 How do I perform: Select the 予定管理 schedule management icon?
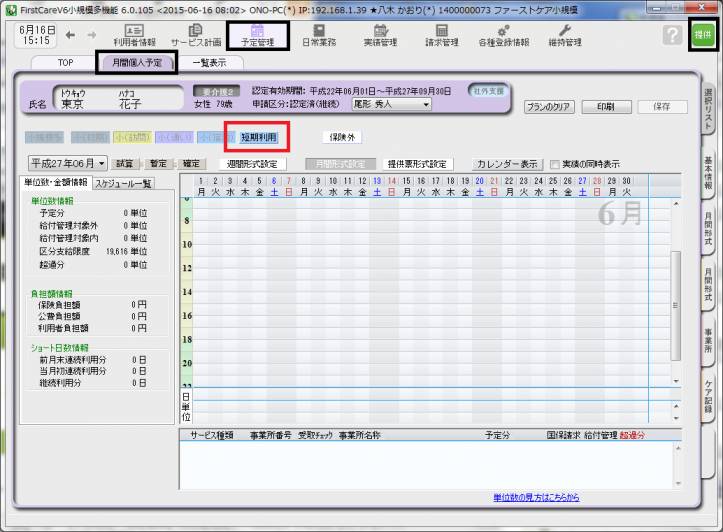tap(257, 35)
